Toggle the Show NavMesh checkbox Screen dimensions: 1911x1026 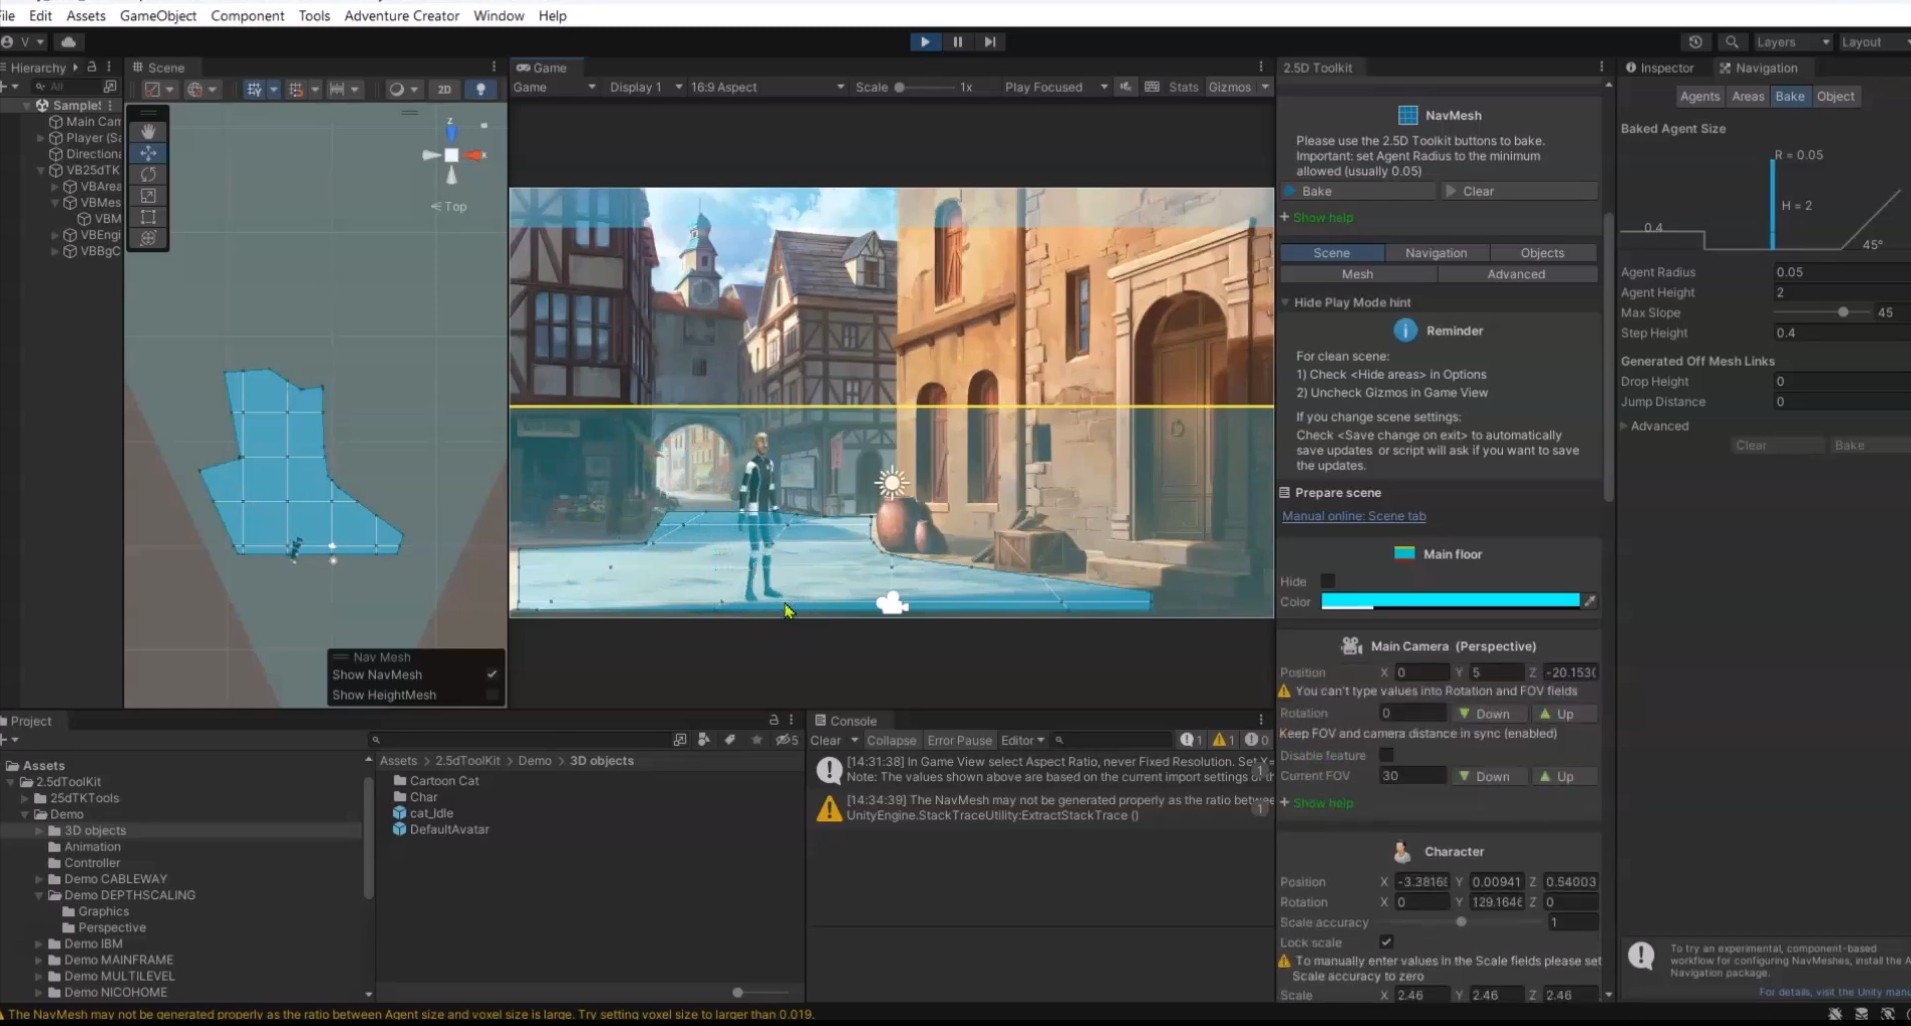491,675
